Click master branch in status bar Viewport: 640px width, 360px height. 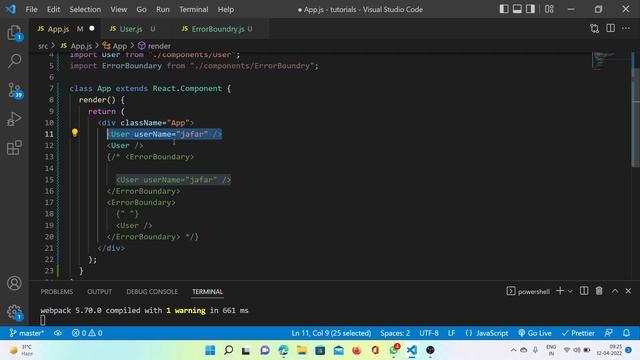(x=26, y=333)
